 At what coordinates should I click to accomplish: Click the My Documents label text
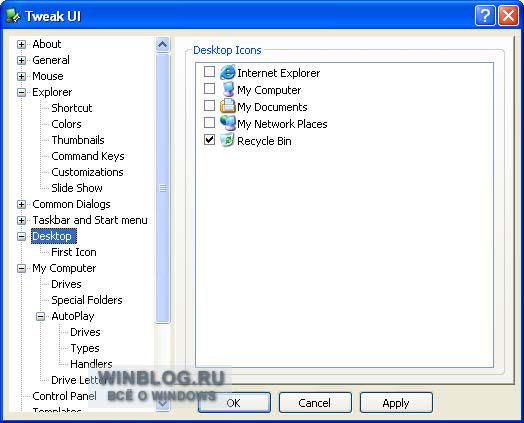tap(272, 107)
